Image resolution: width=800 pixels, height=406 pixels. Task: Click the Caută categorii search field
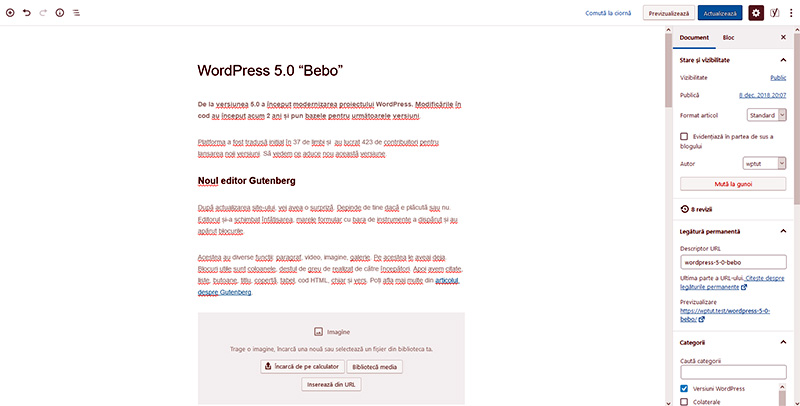click(733, 372)
